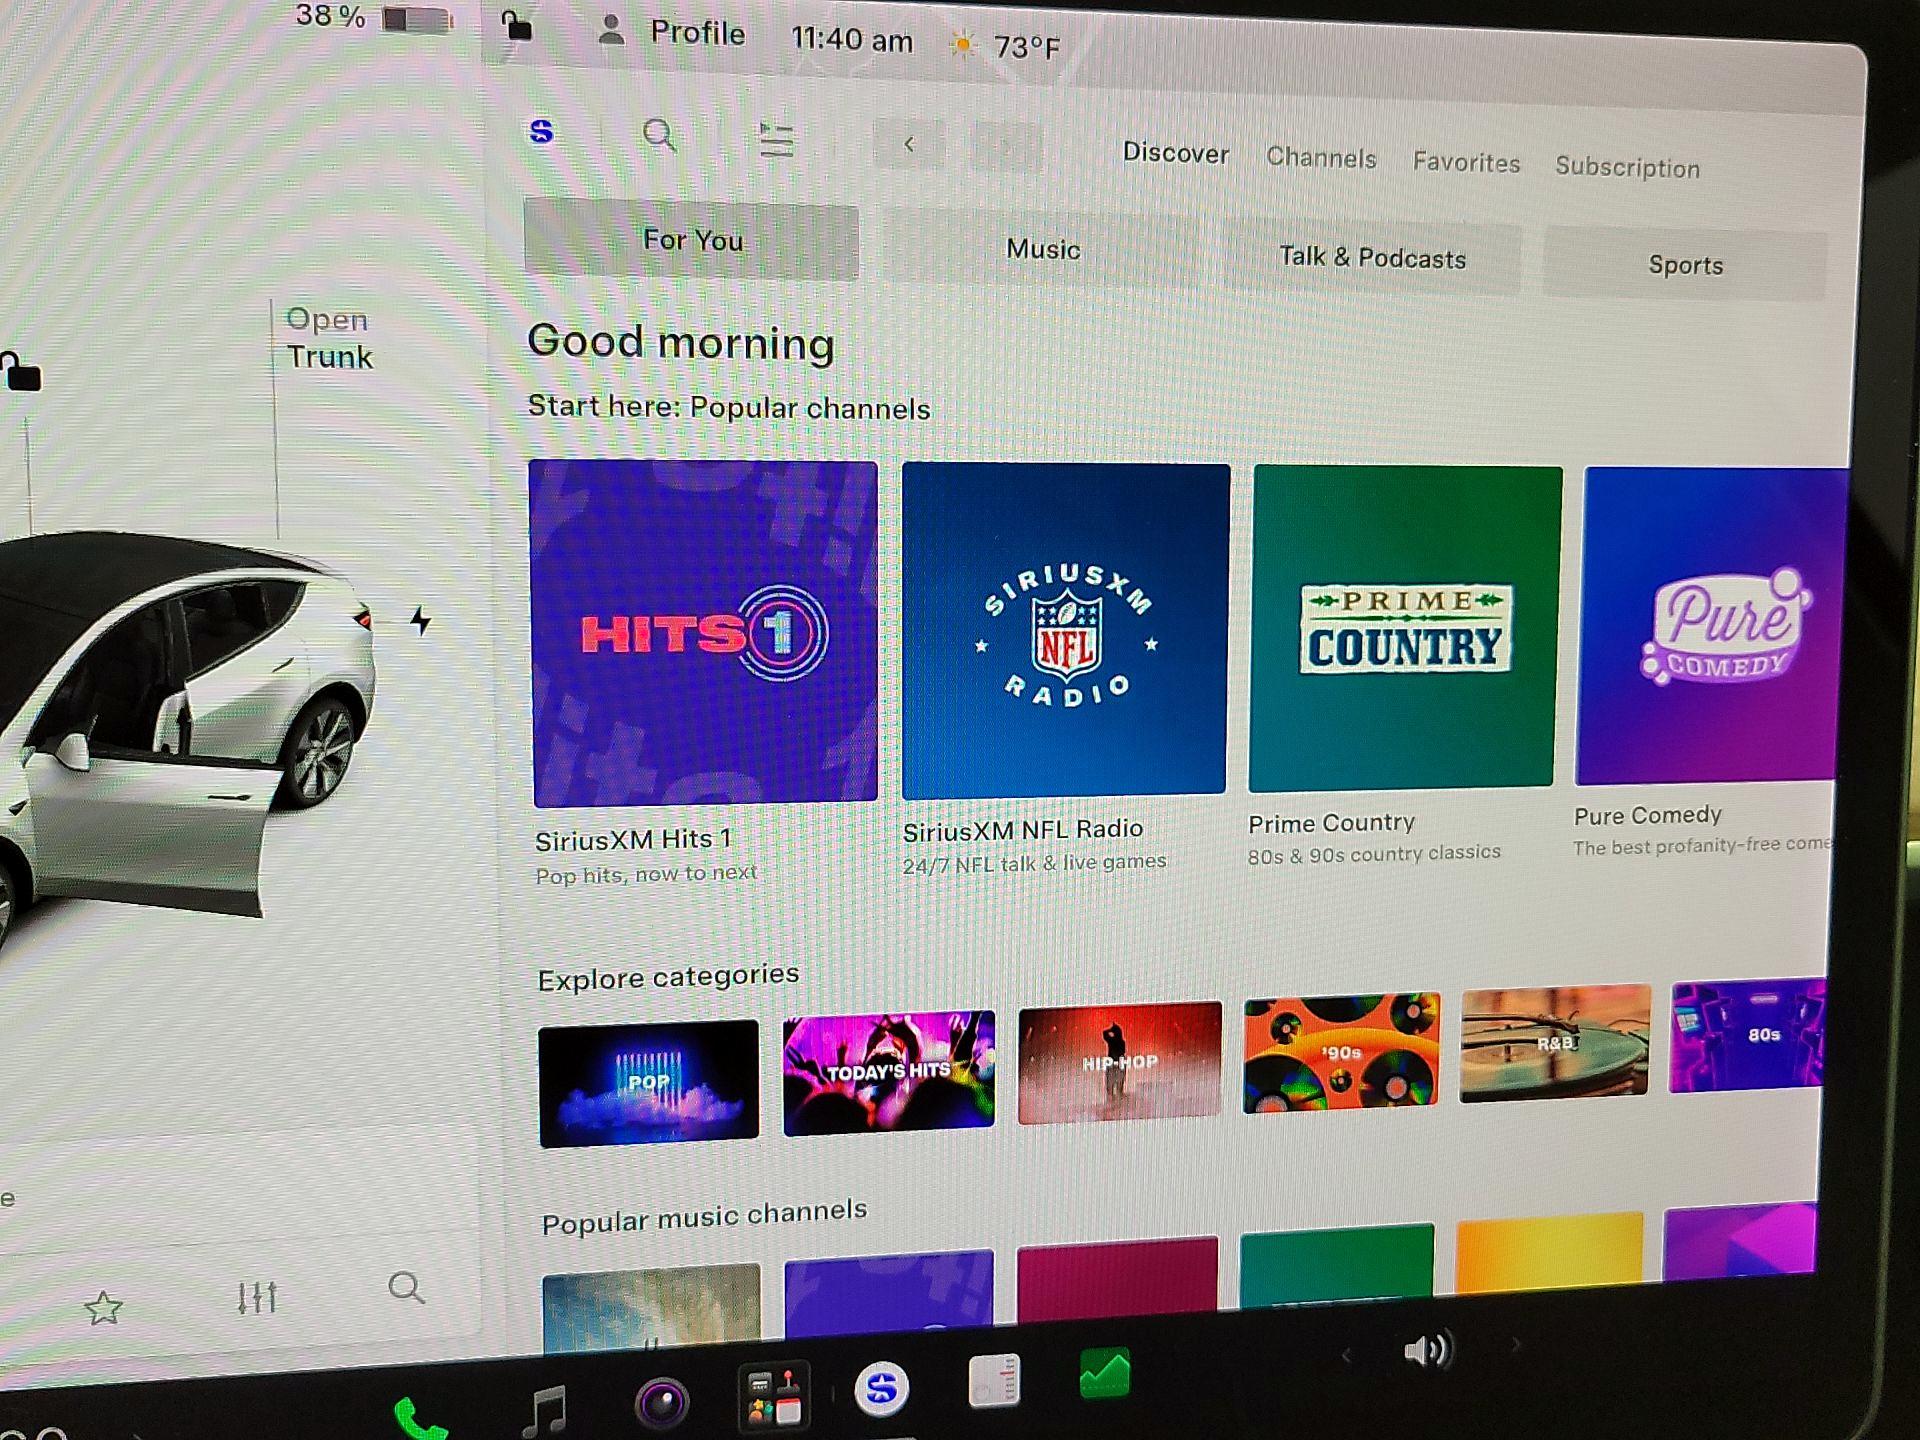
Task: Tap the 'Prime Country' title text
Action: 1331,824
